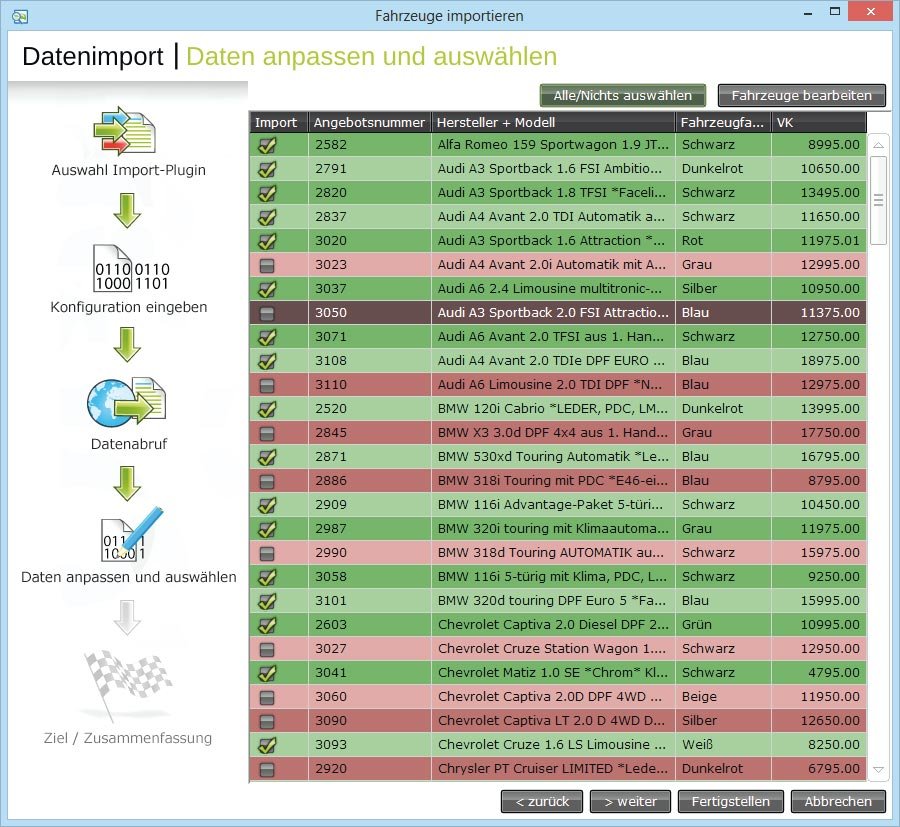Click Ziel / Zusammenfassung label
The height and width of the screenshot is (827, 900).
click(127, 738)
